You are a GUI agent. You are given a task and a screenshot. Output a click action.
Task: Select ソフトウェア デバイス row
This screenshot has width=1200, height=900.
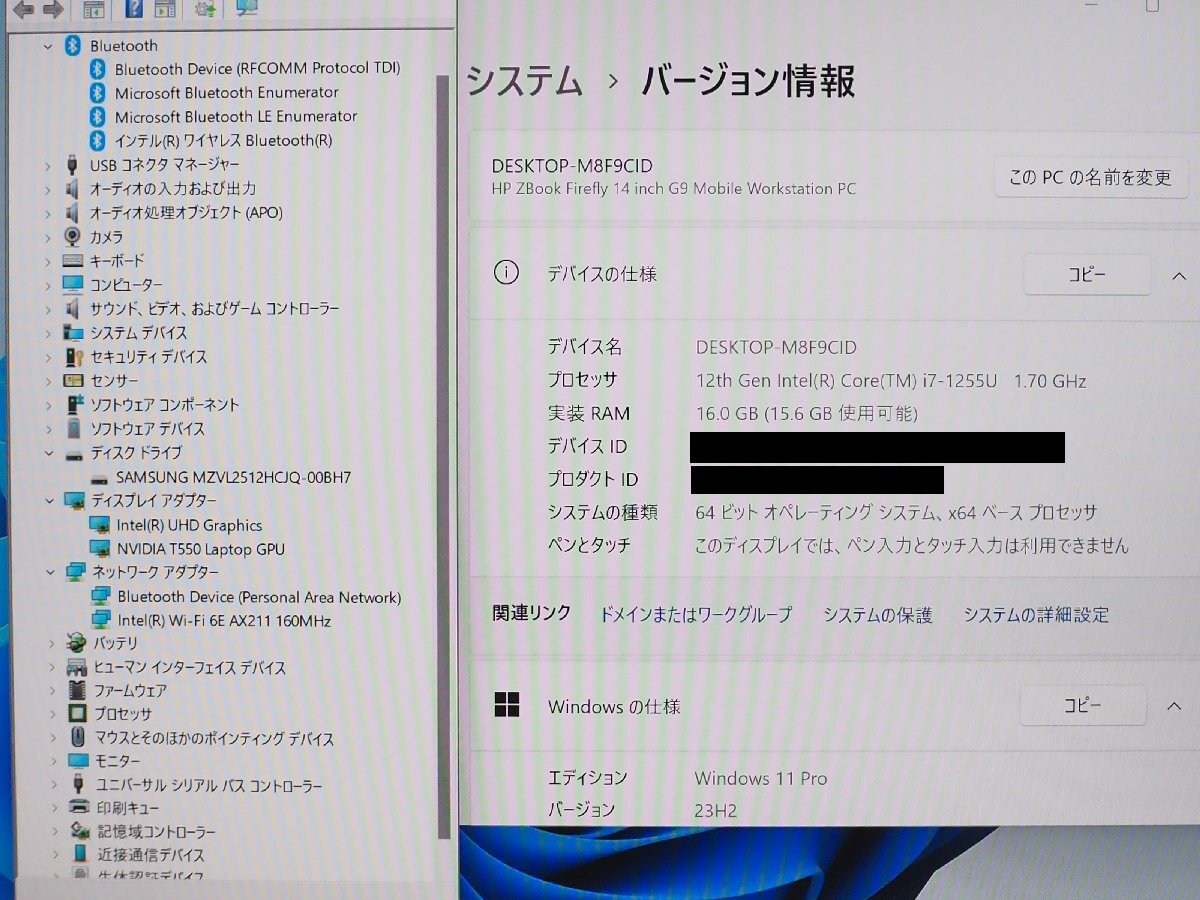(x=147, y=429)
